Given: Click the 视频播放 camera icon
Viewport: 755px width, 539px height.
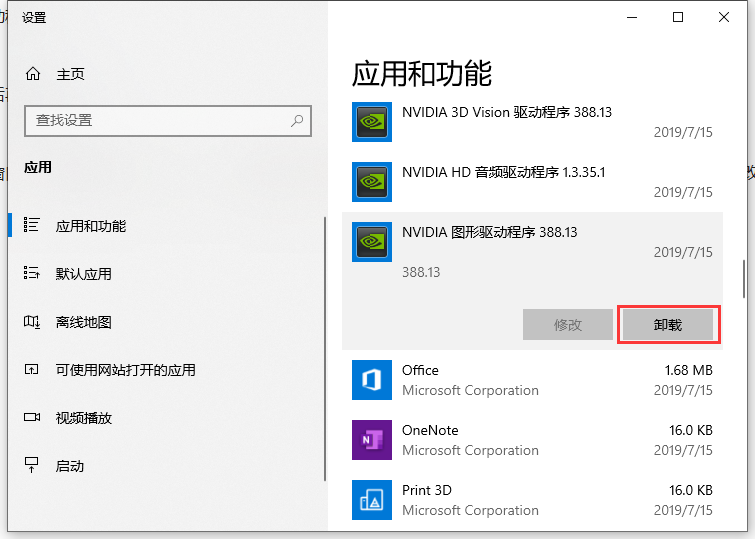Looking at the screenshot, I should point(32,417).
